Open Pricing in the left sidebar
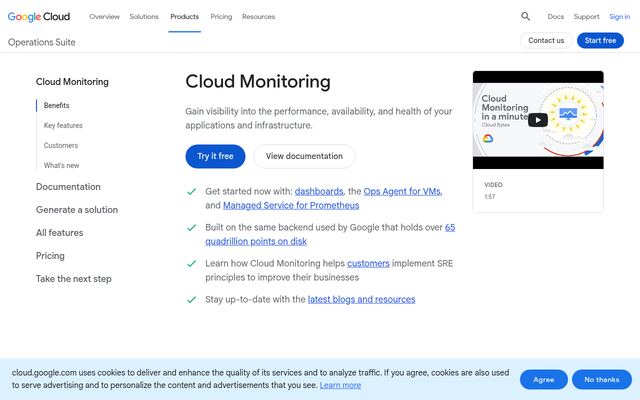Image resolution: width=640 pixels, height=400 pixels. (x=50, y=256)
